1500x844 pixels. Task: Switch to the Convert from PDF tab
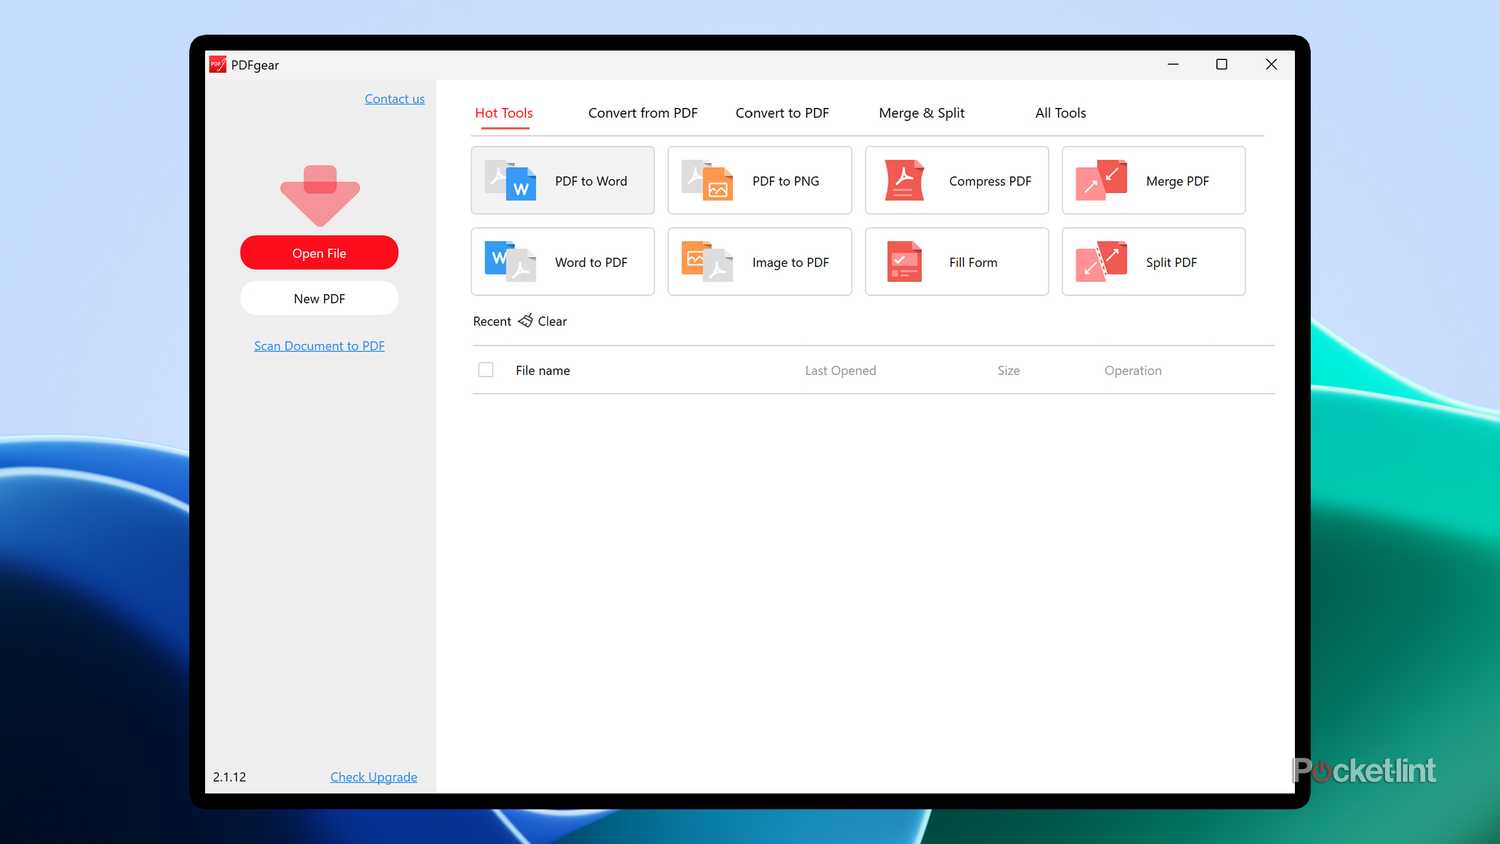tap(643, 113)
